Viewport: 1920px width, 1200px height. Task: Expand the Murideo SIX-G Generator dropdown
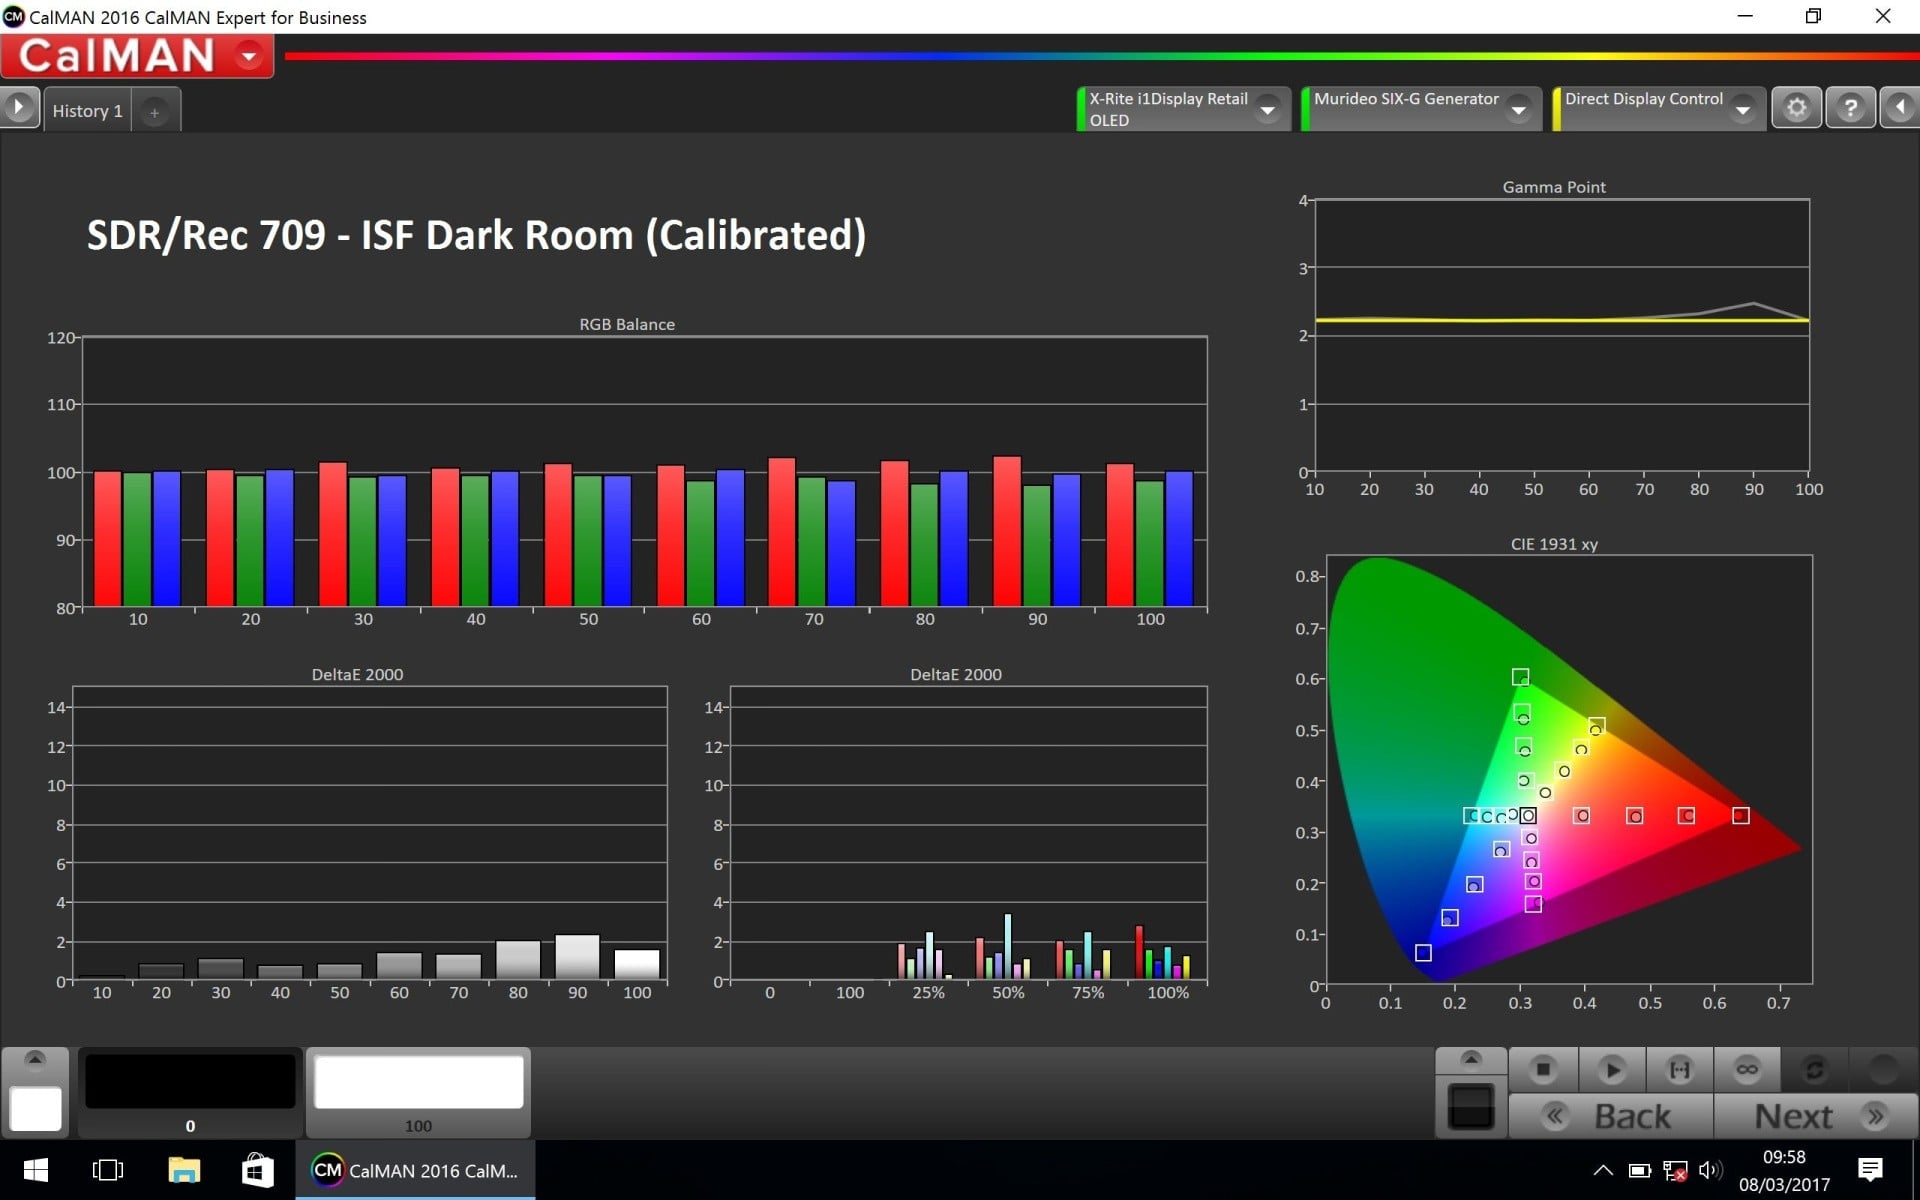tap(1519, 109)
